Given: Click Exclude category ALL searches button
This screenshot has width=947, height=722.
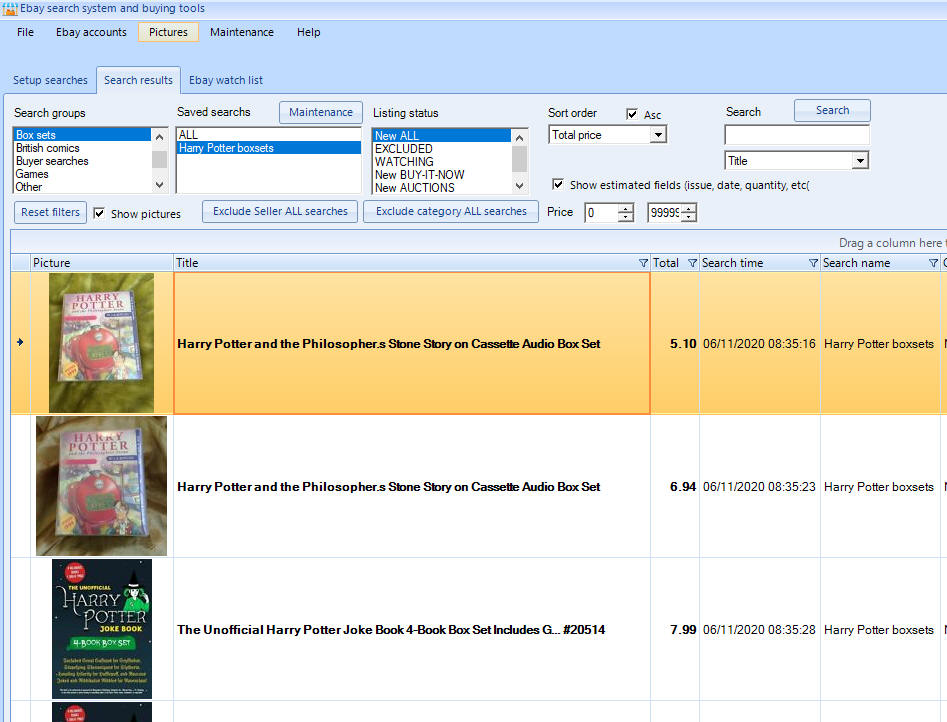Looking at the screenshot, I should 451,211.
